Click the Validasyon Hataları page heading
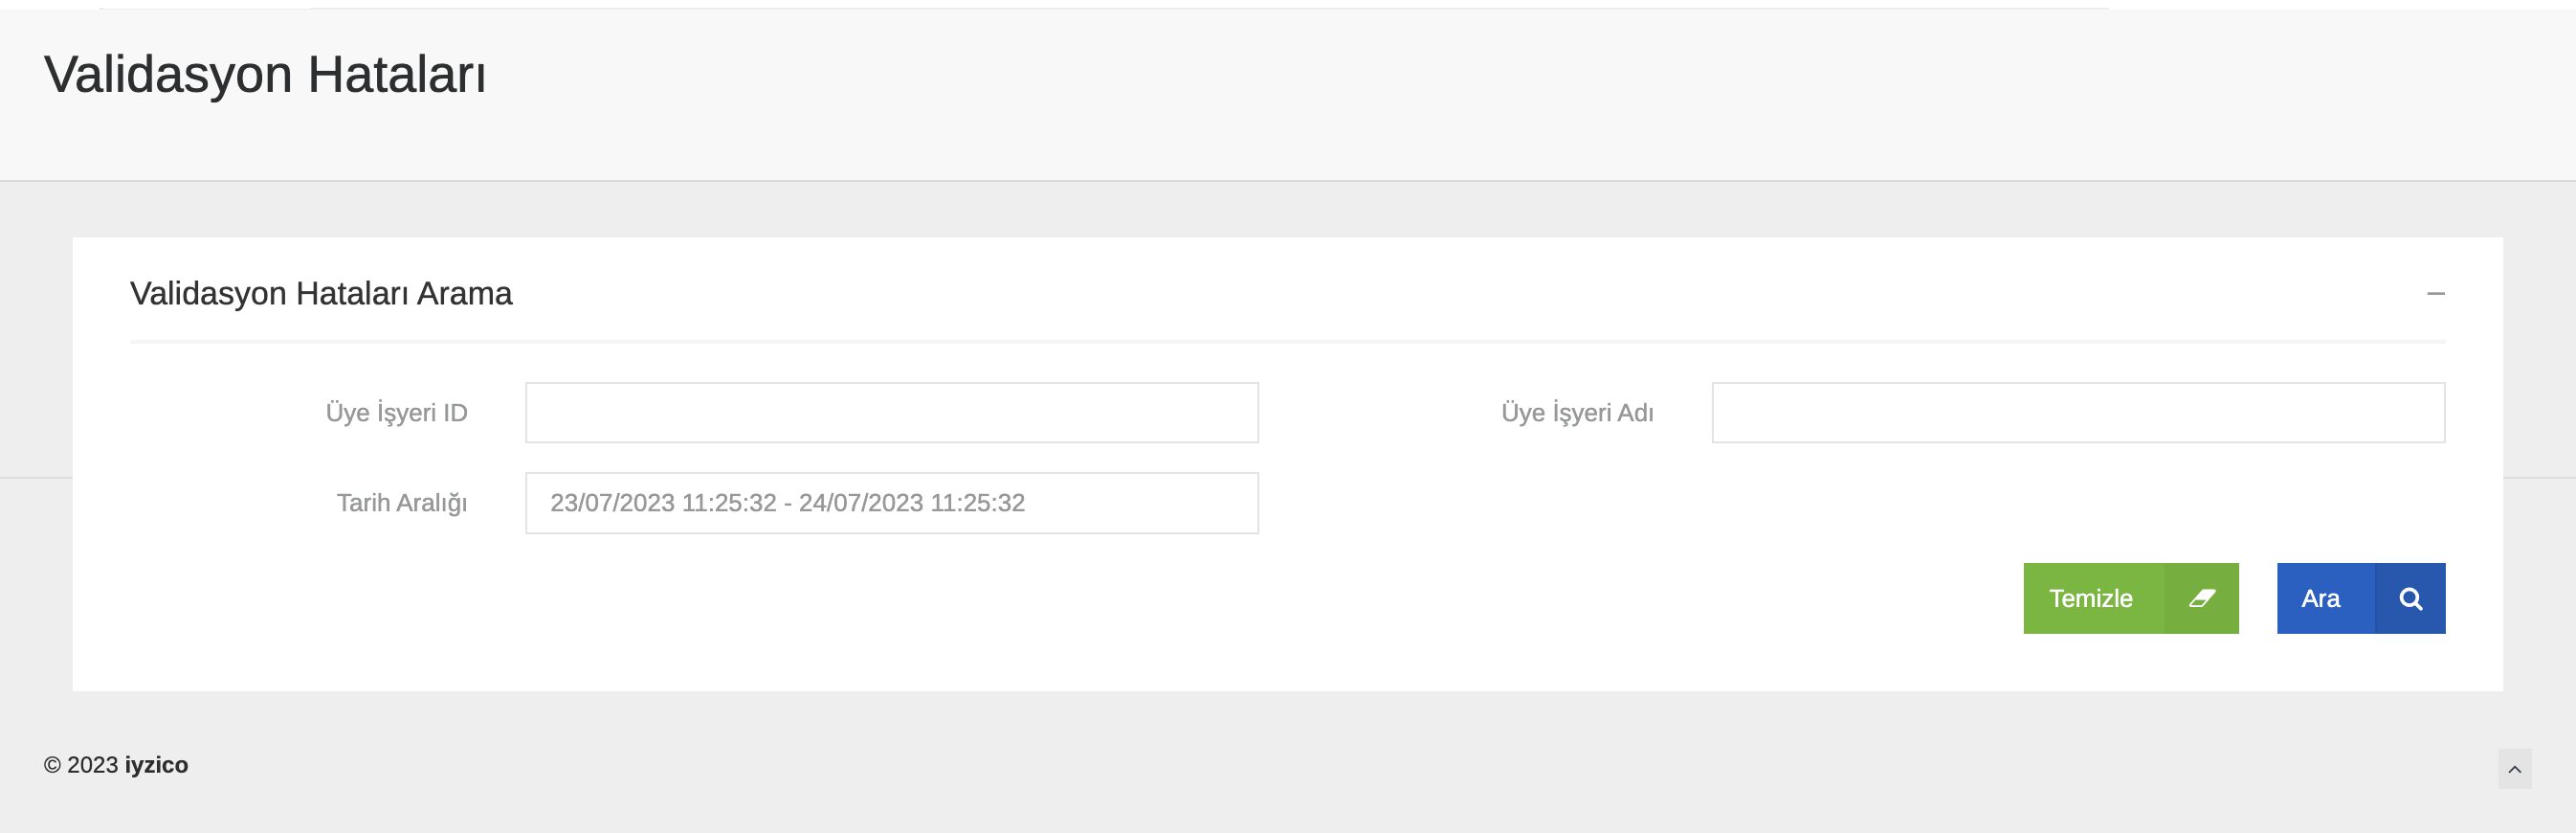2576x833 pixels. (265, 75)
